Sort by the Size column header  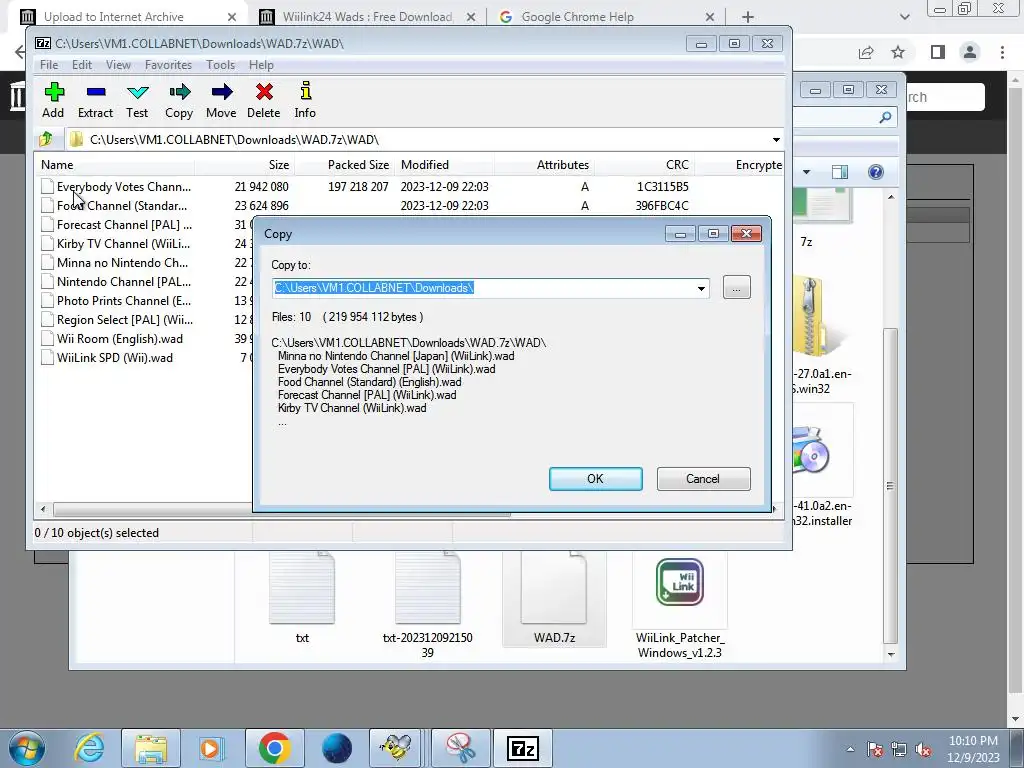point(244,165)
